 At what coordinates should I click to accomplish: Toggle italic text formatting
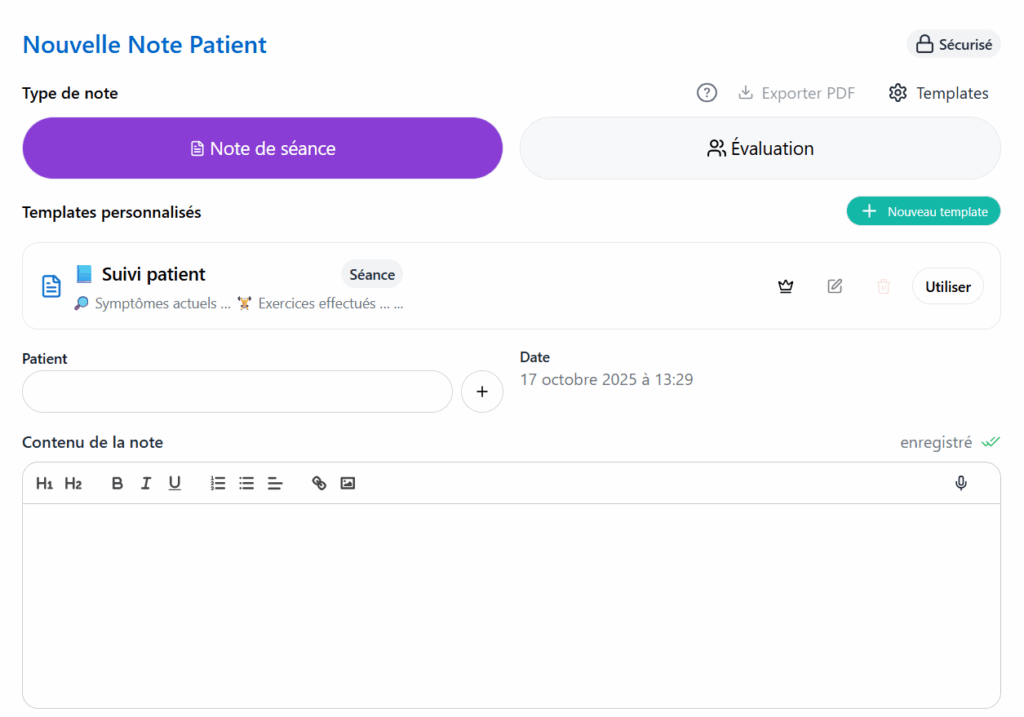146,483
